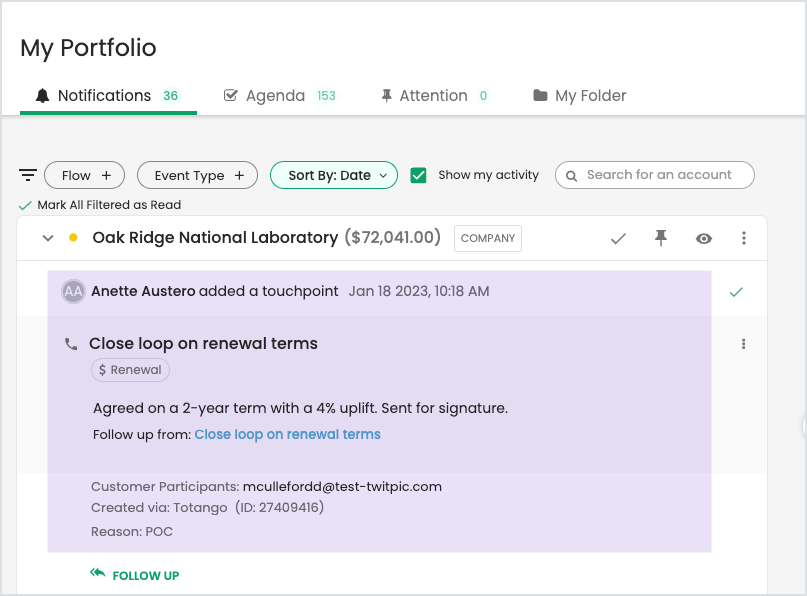Open the filter options icon

27,174
